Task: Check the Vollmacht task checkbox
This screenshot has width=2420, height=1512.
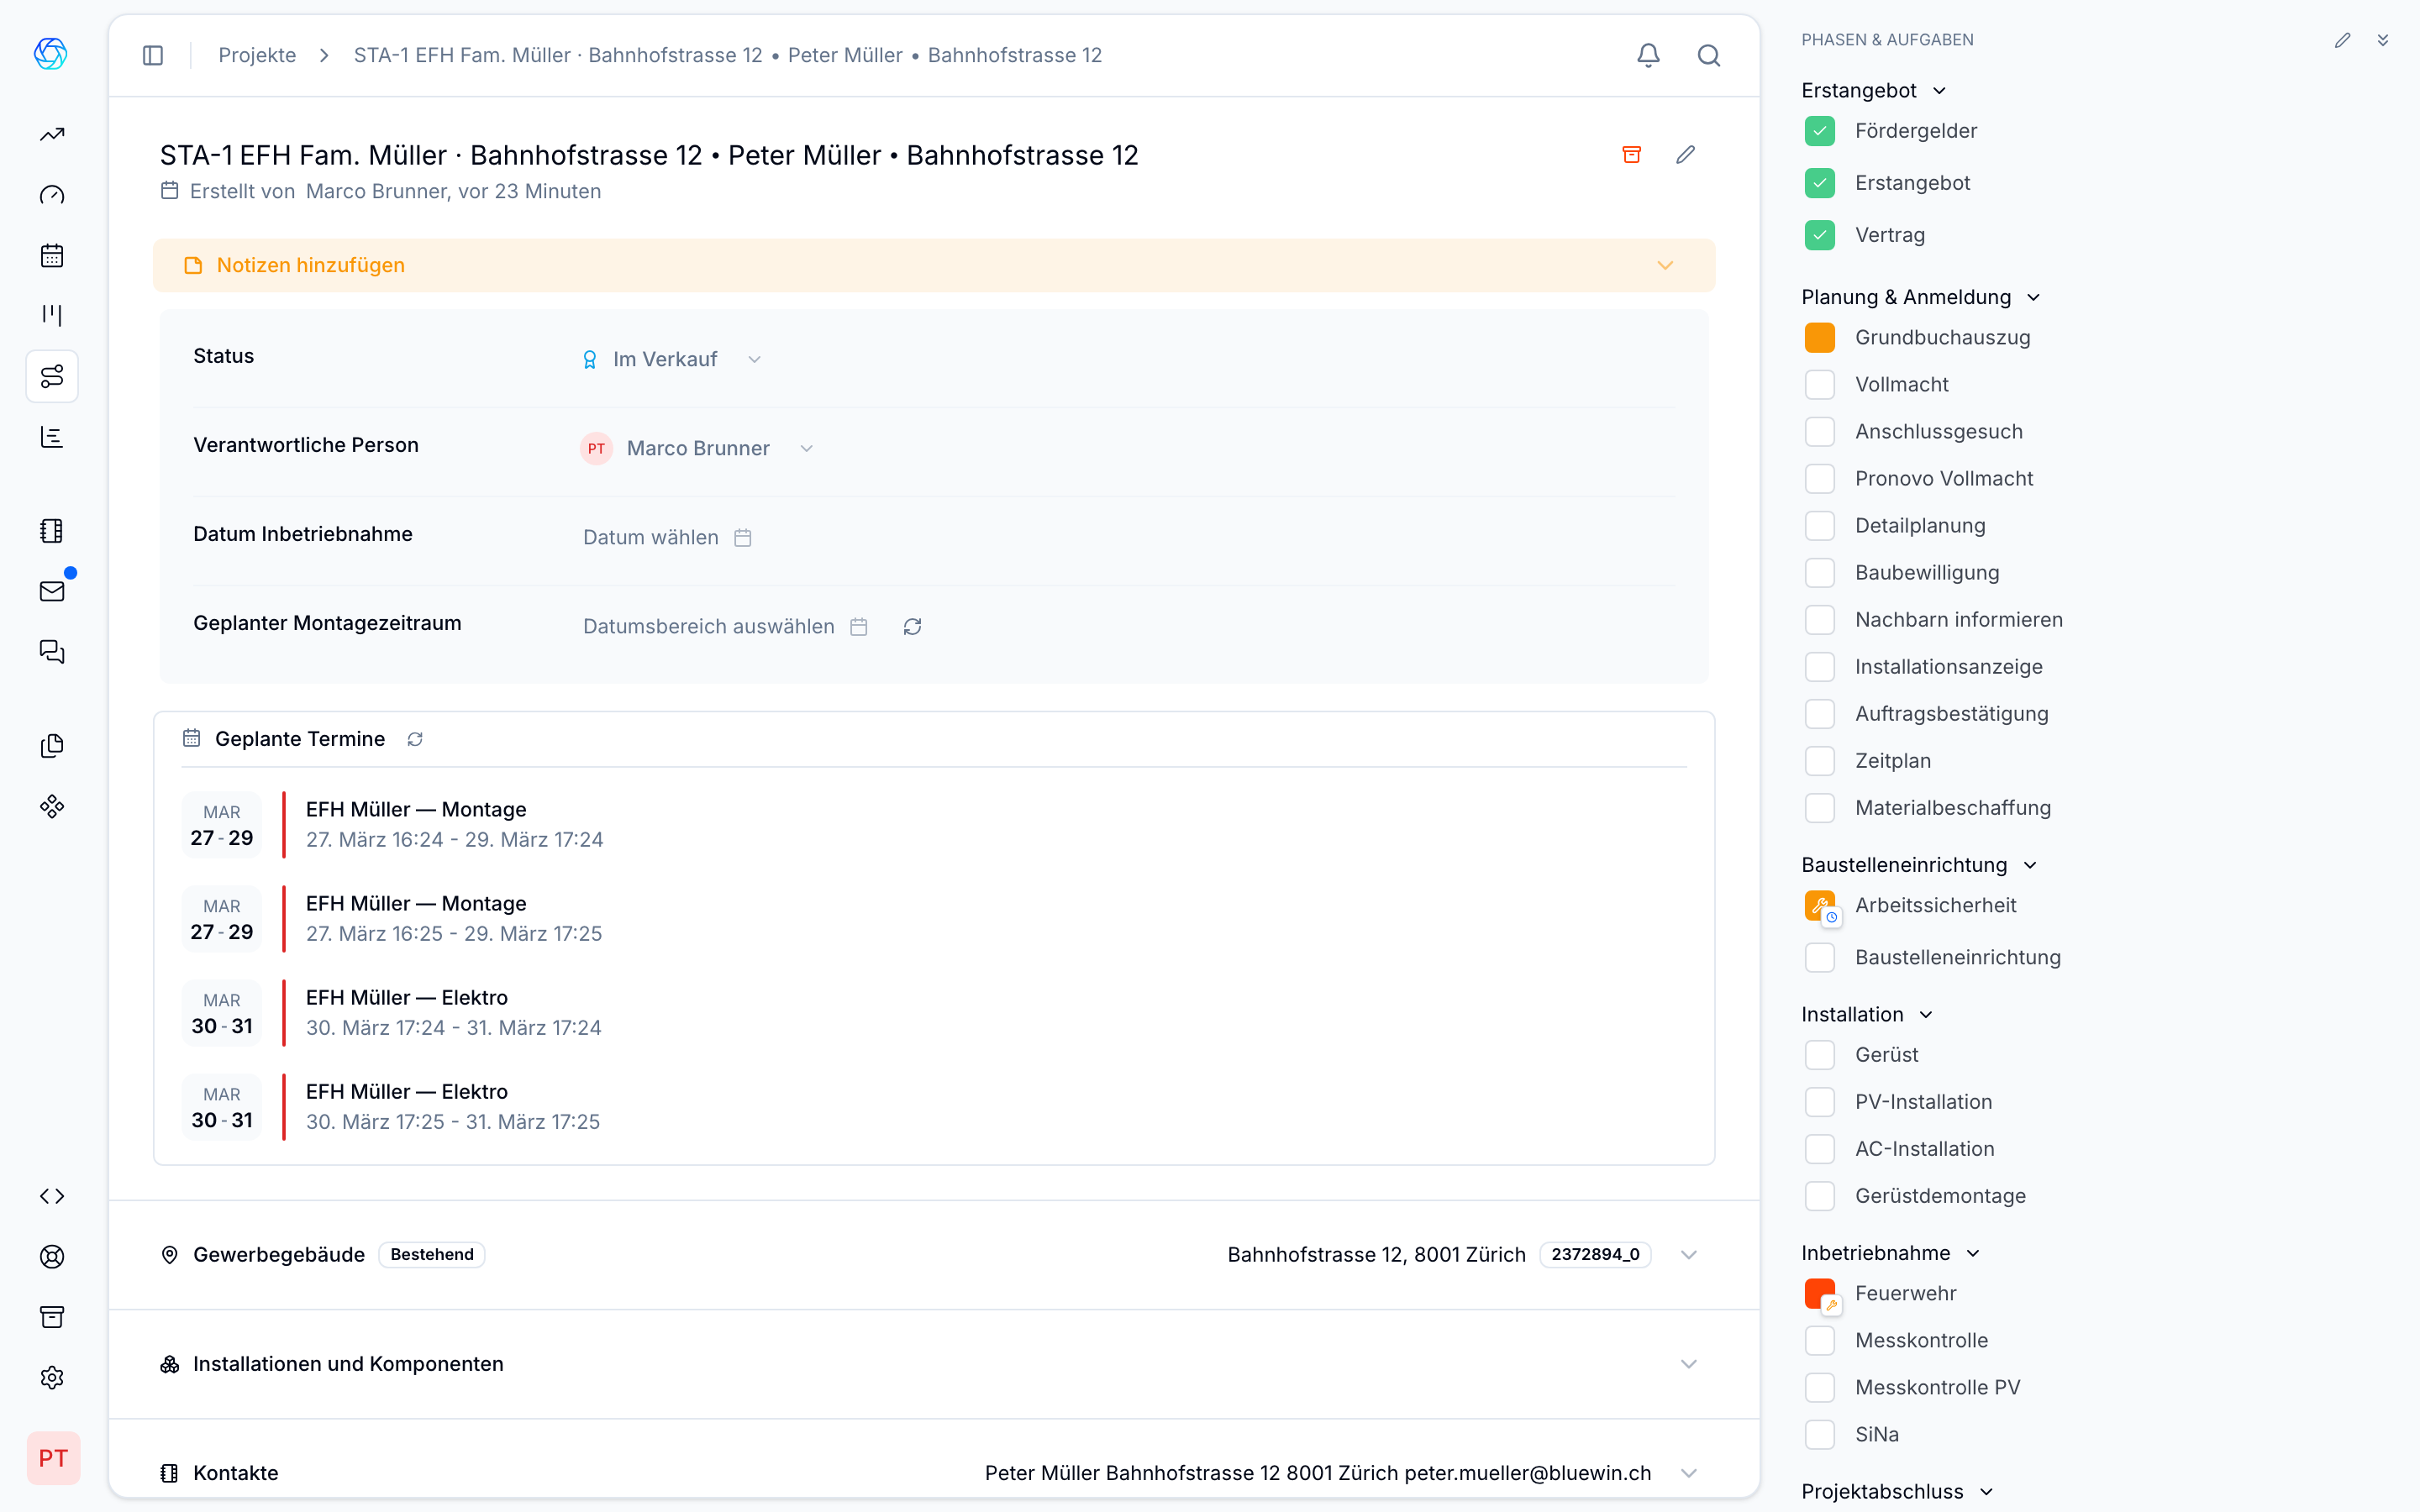Action: click(1819, 384)
